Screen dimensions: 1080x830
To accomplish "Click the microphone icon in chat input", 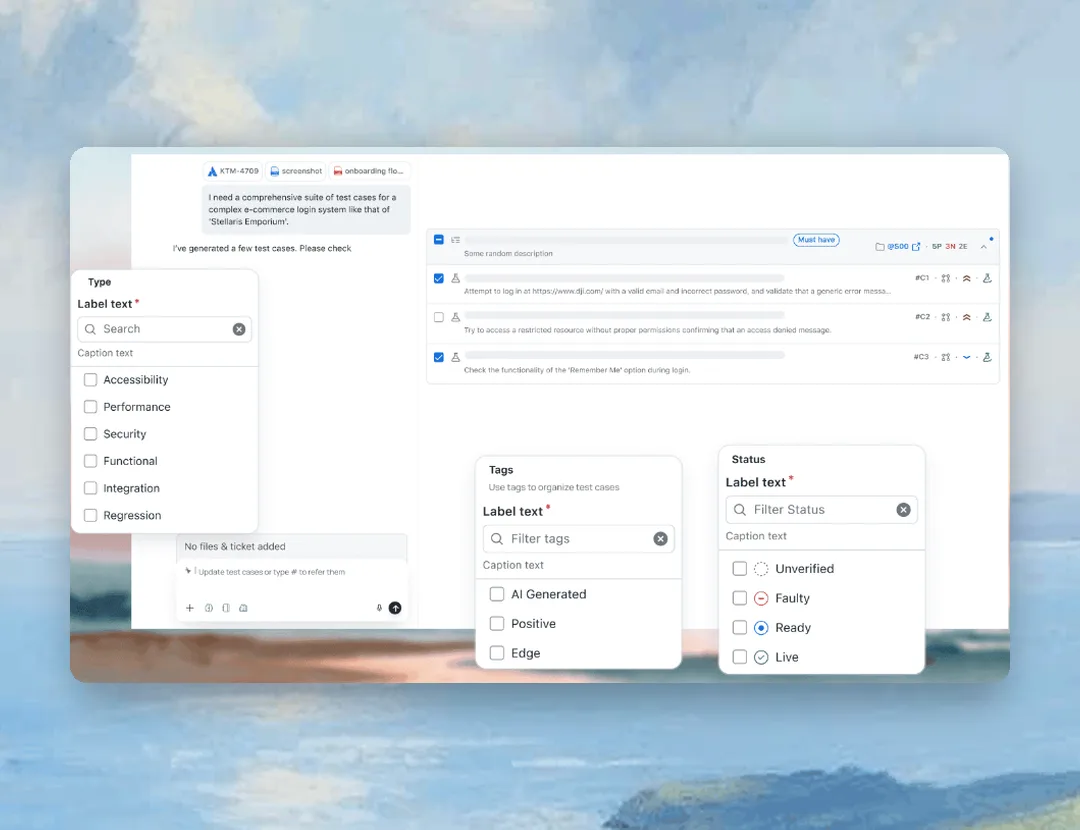I will (379, 608).
